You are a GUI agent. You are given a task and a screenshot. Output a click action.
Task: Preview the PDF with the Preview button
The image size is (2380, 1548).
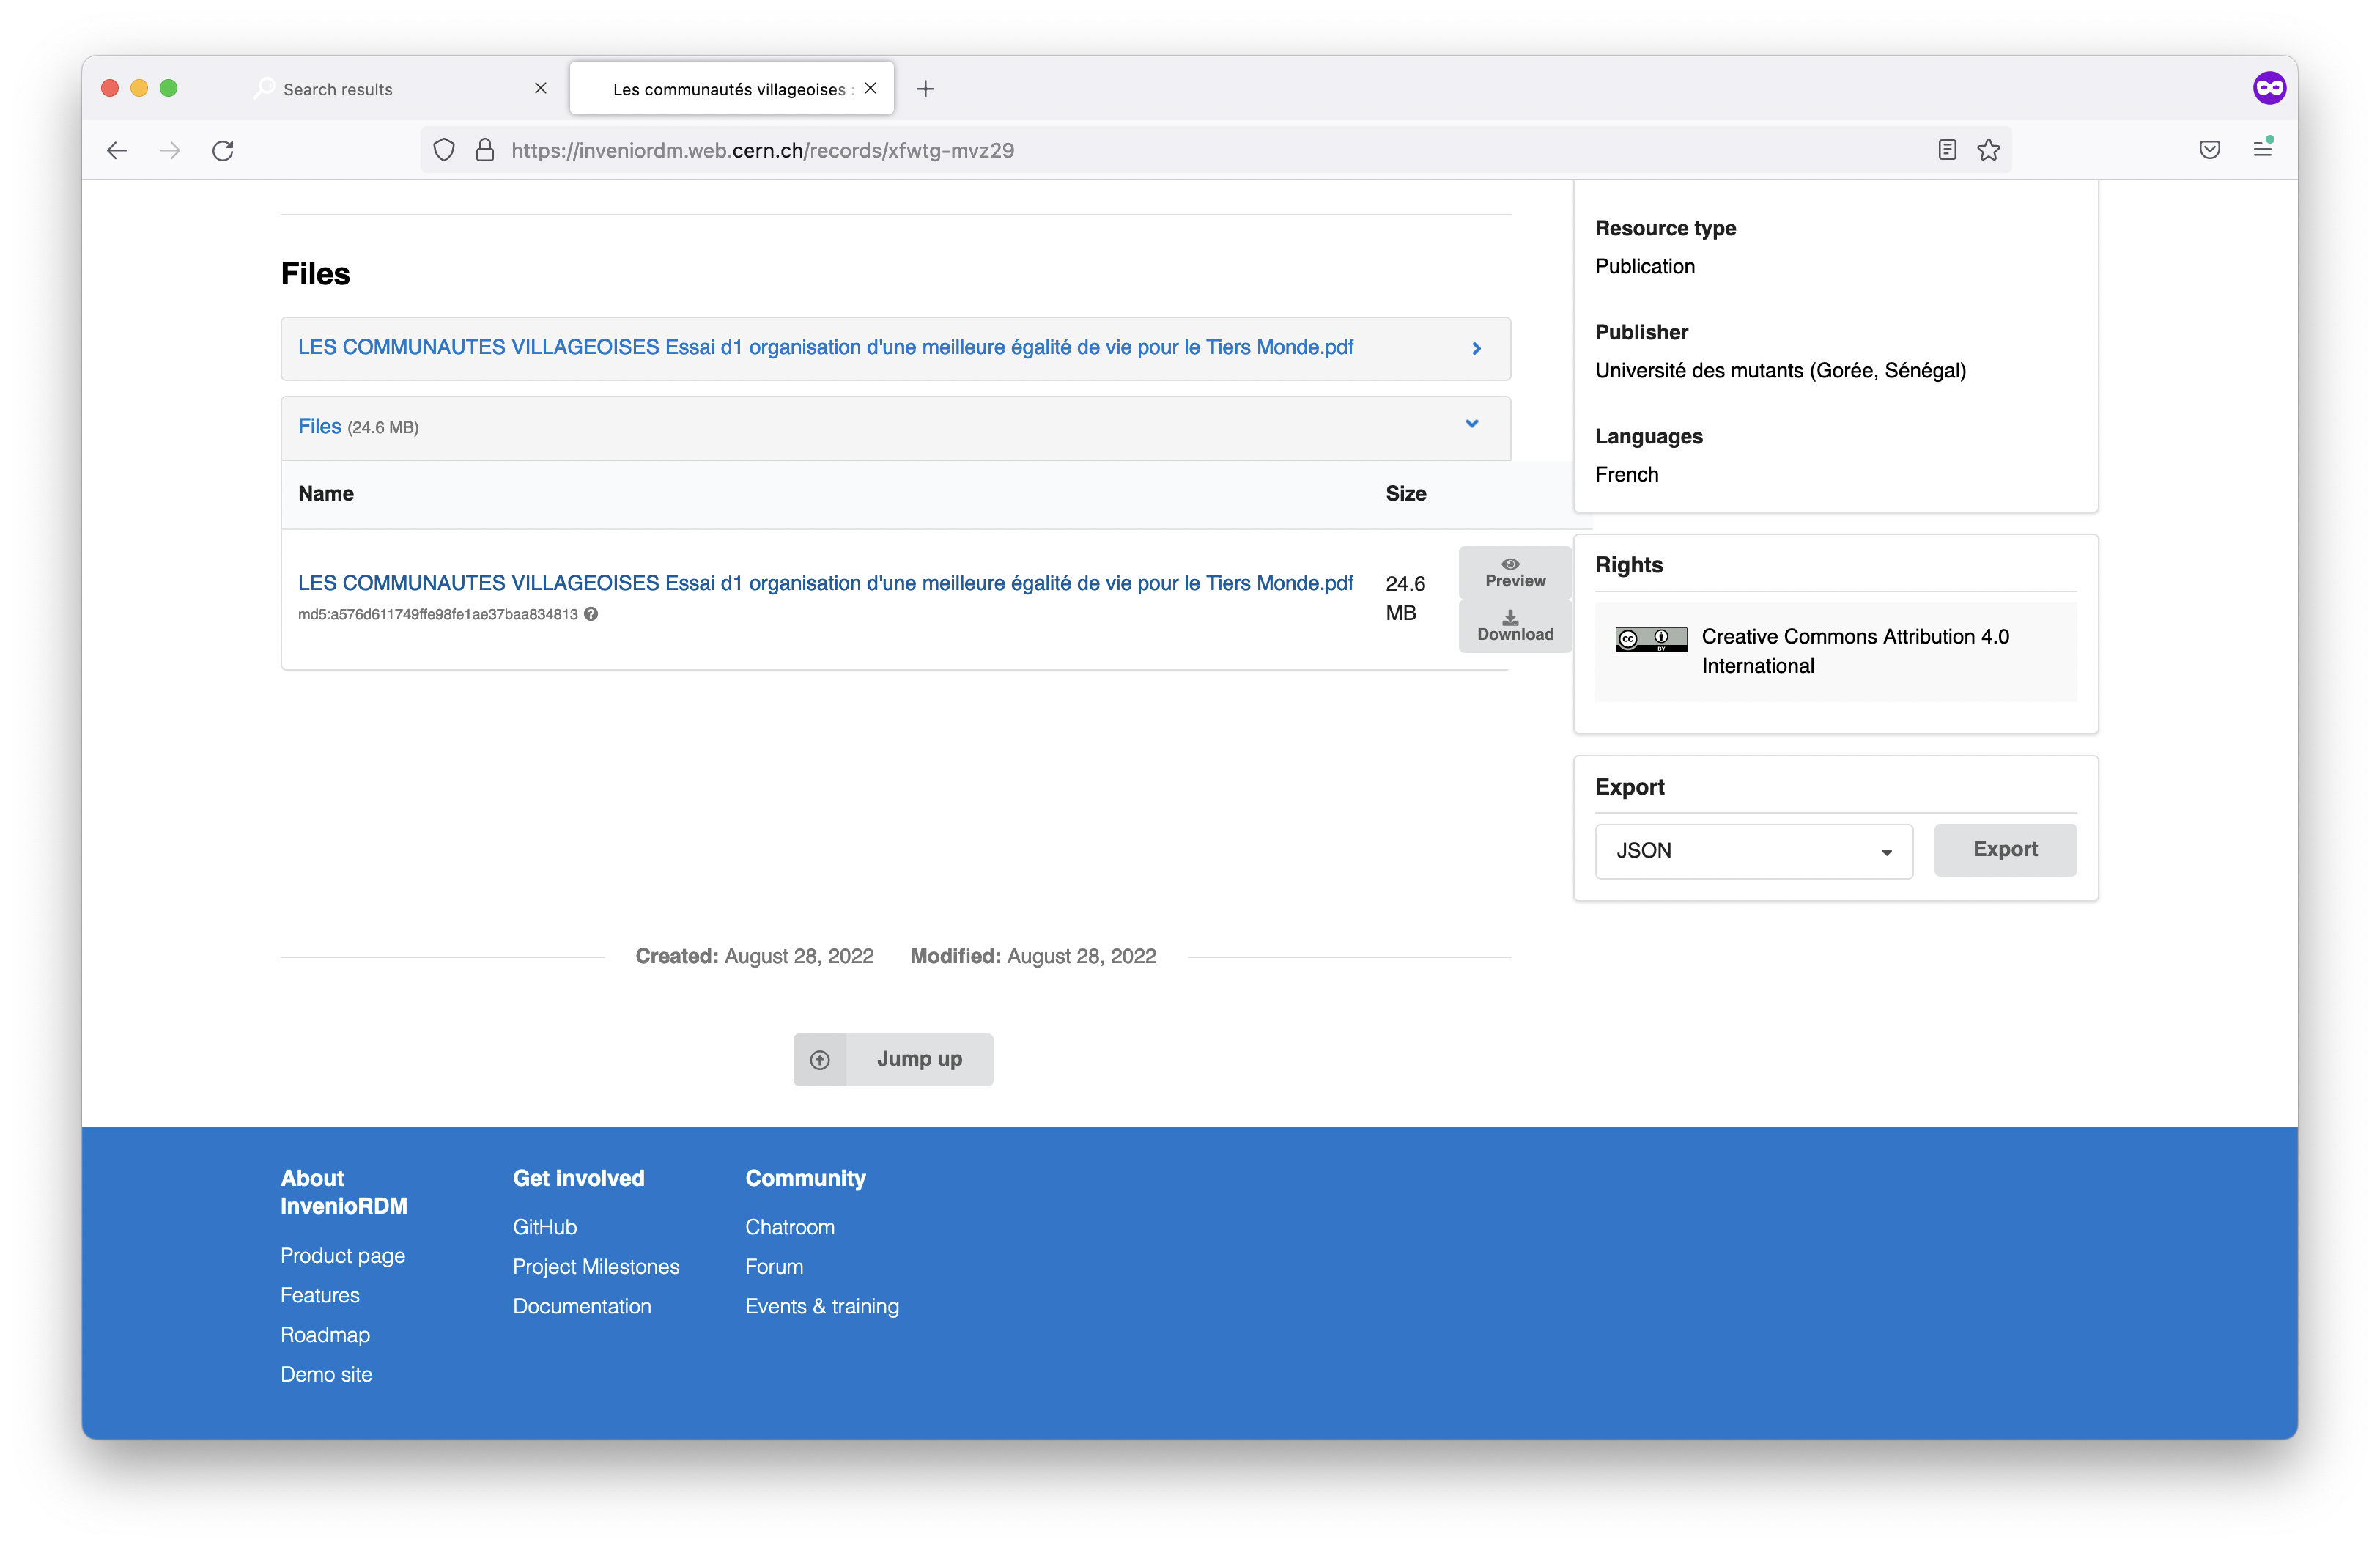pos(1514,570)
